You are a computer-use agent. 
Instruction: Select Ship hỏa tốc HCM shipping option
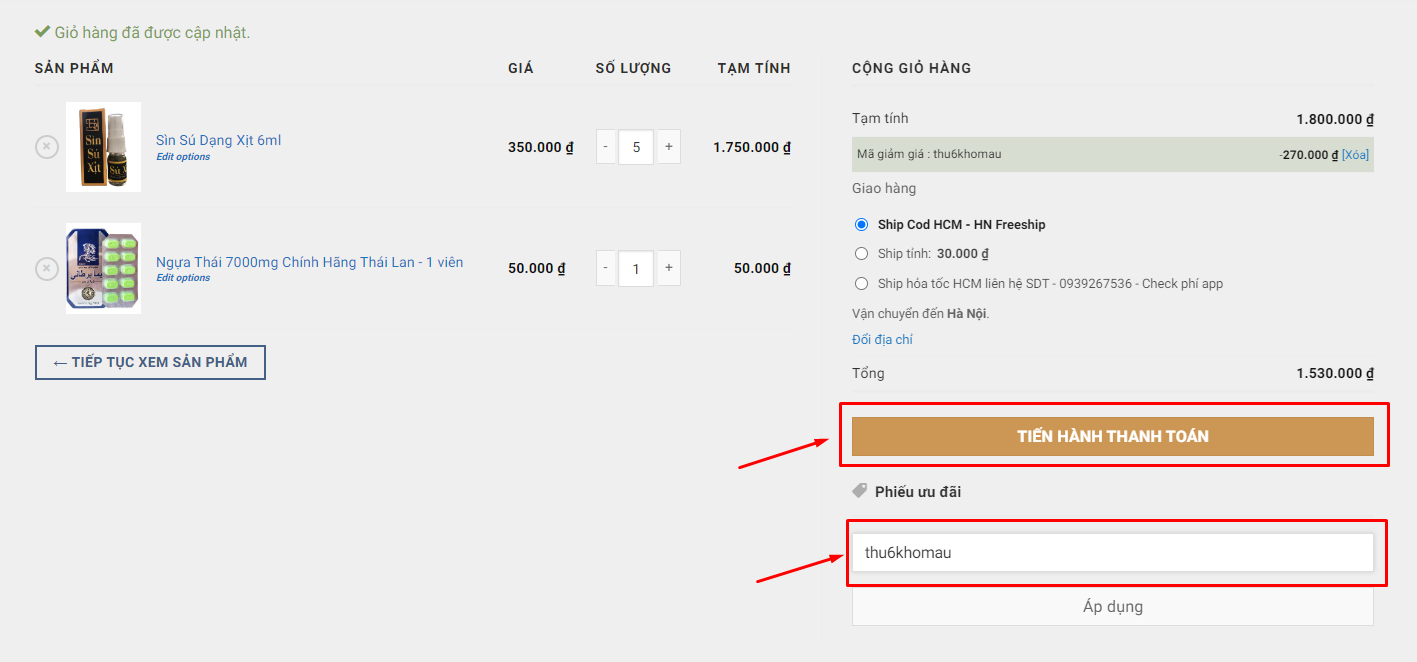(x=862, y=284)
